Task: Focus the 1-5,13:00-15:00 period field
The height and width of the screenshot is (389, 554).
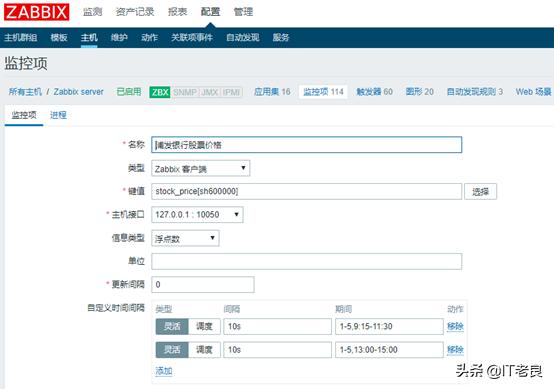Action: [389, 350]
